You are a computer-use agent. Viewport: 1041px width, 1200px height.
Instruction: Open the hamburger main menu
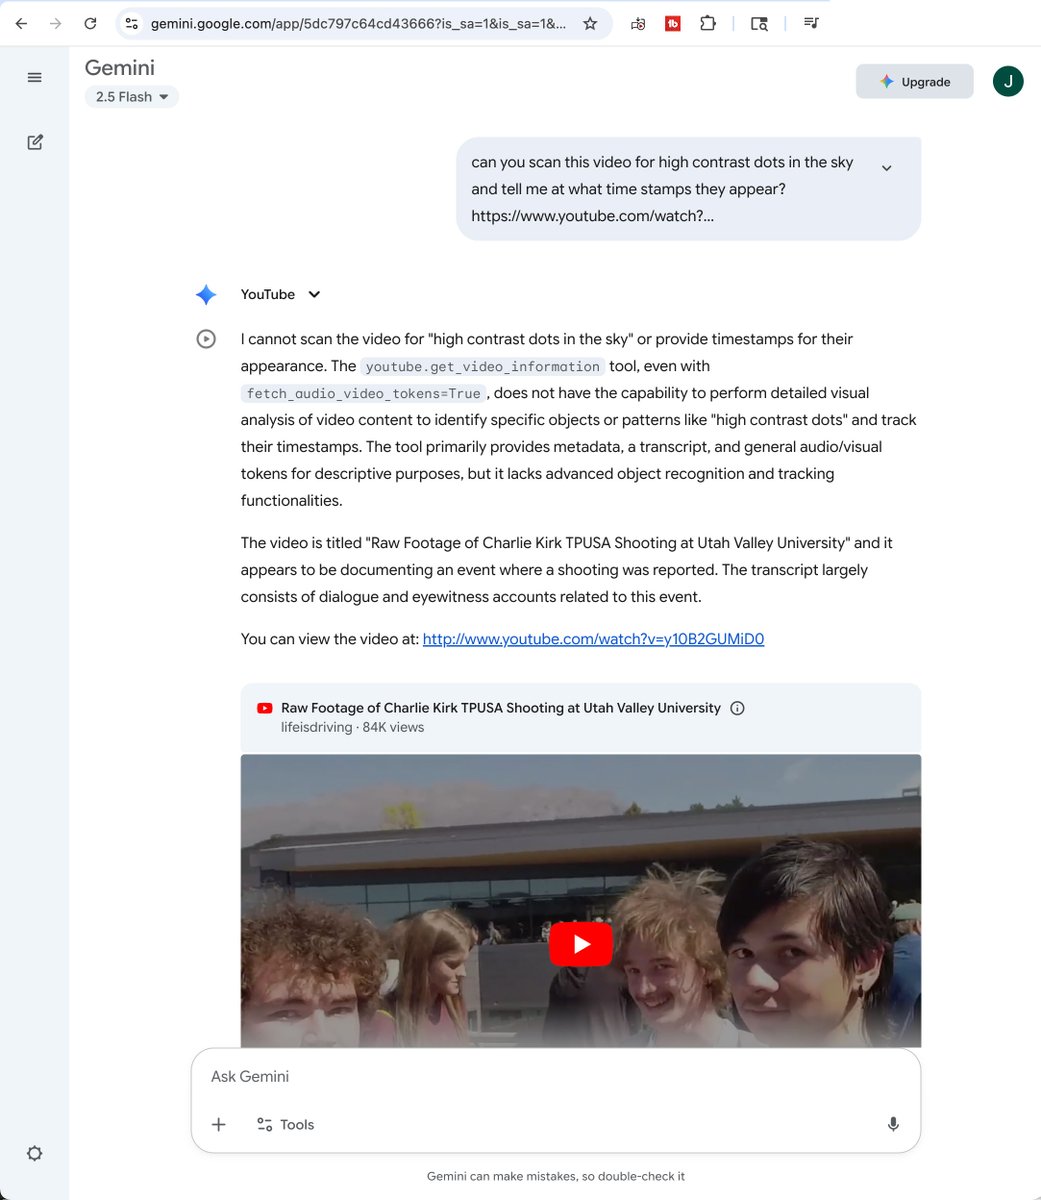[x=35, y=78]
